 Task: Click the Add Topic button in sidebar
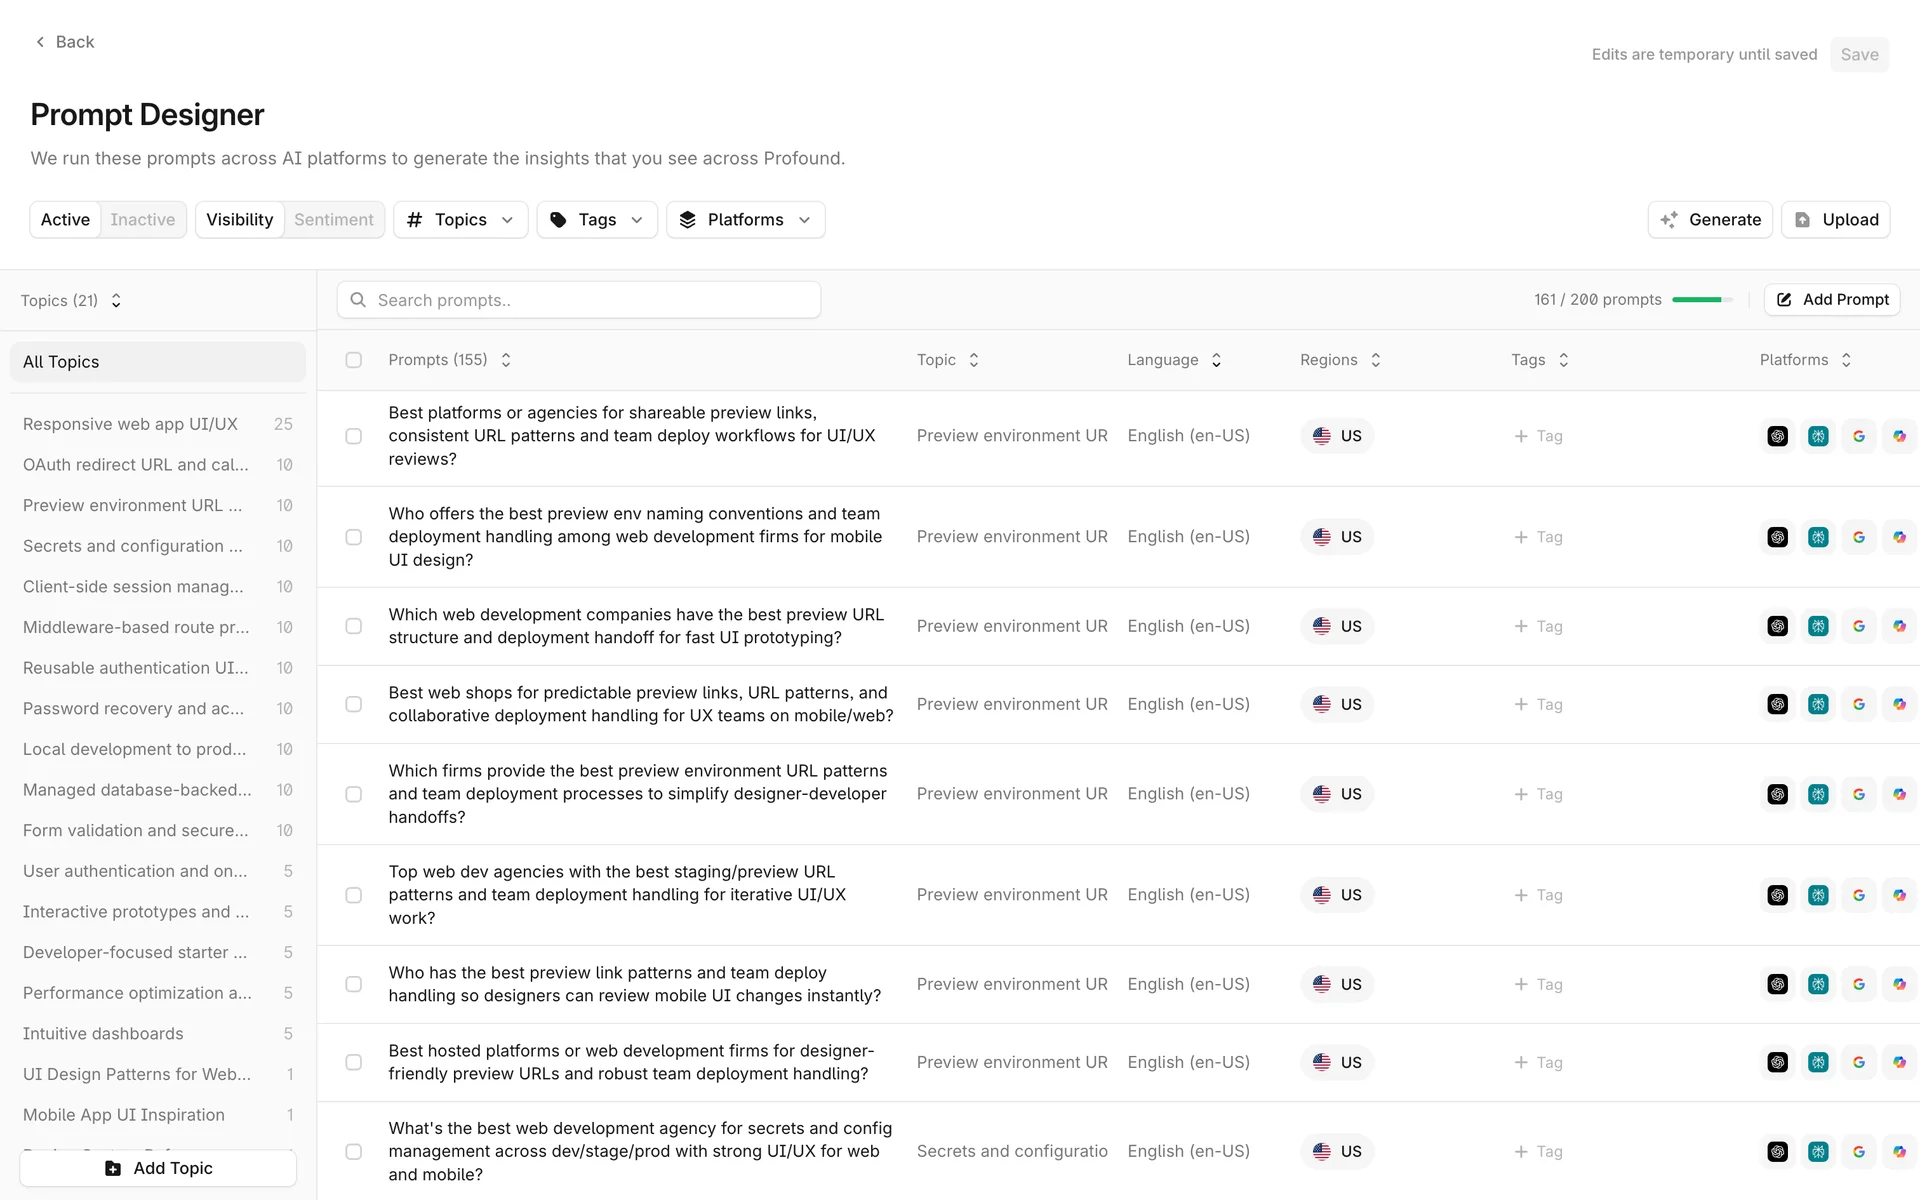158,1168
